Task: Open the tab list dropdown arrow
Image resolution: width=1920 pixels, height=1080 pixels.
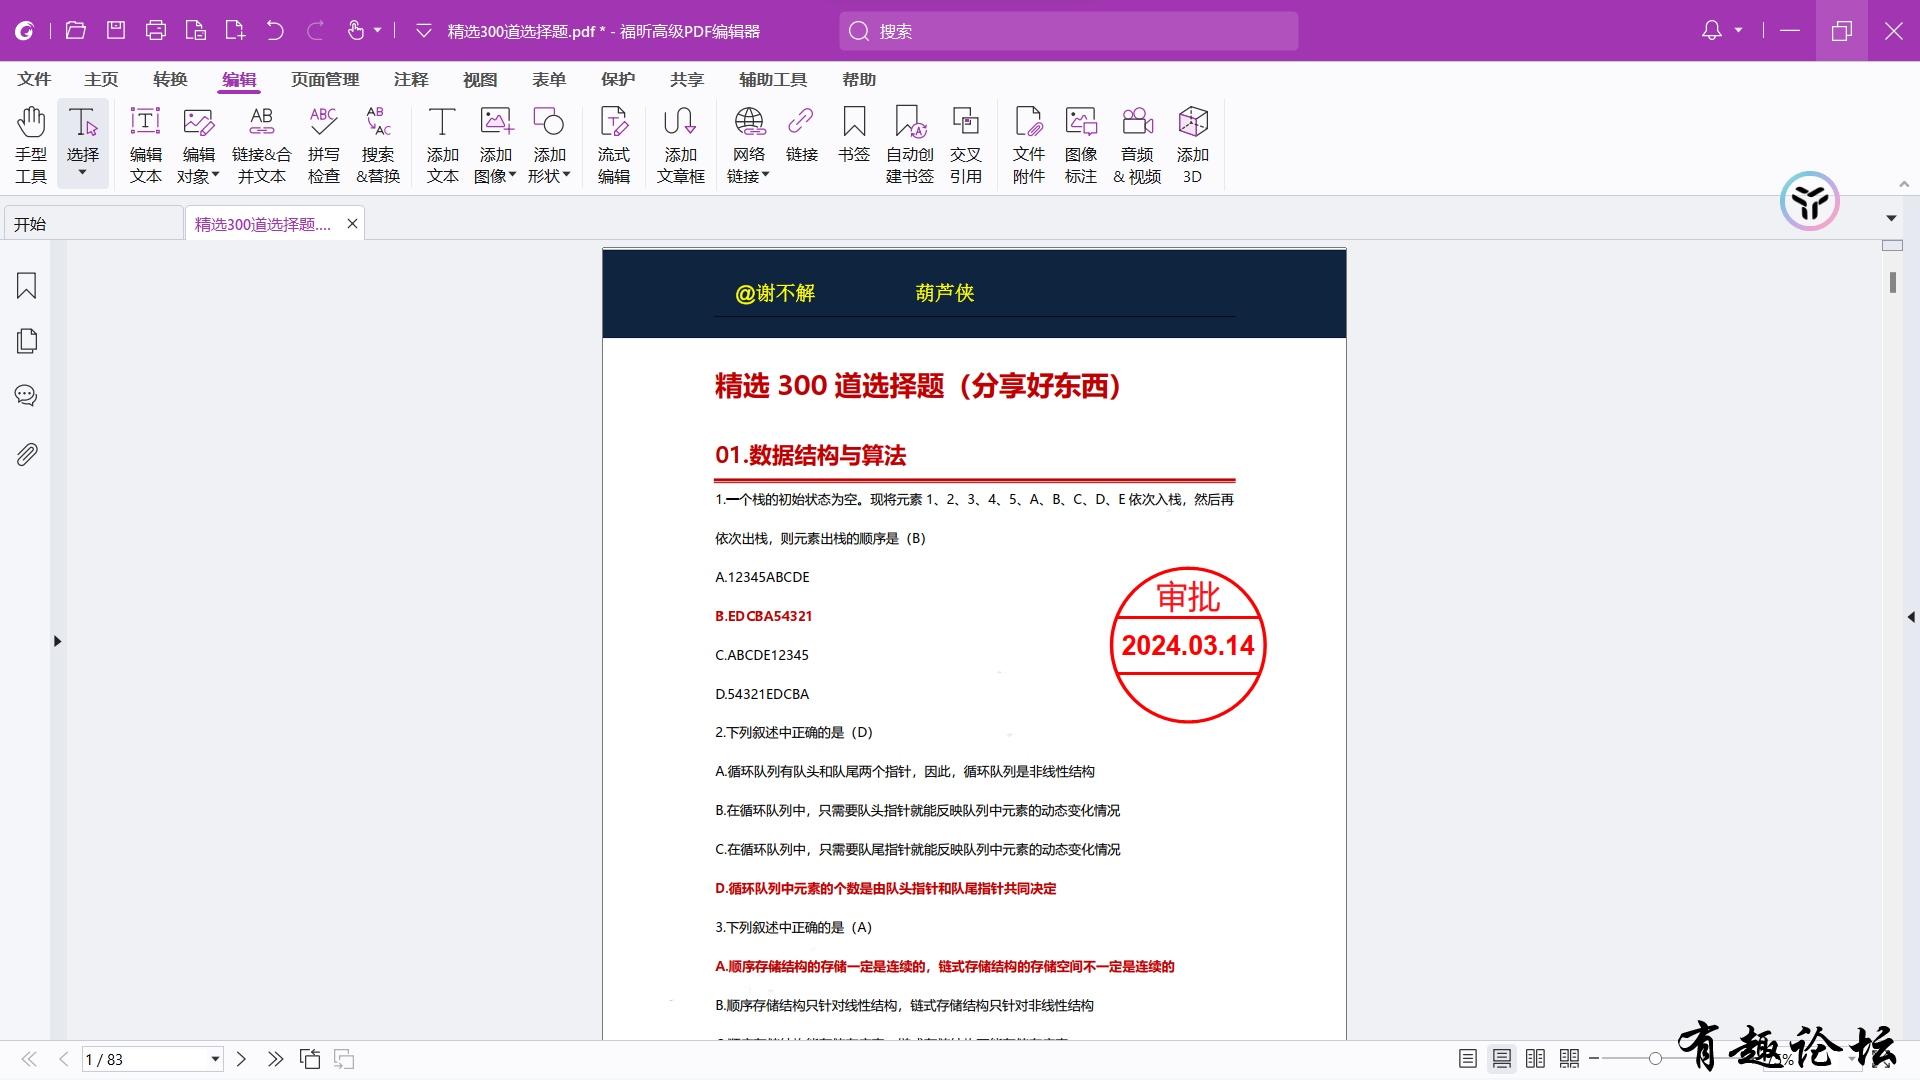Action: coord(1891,218)
